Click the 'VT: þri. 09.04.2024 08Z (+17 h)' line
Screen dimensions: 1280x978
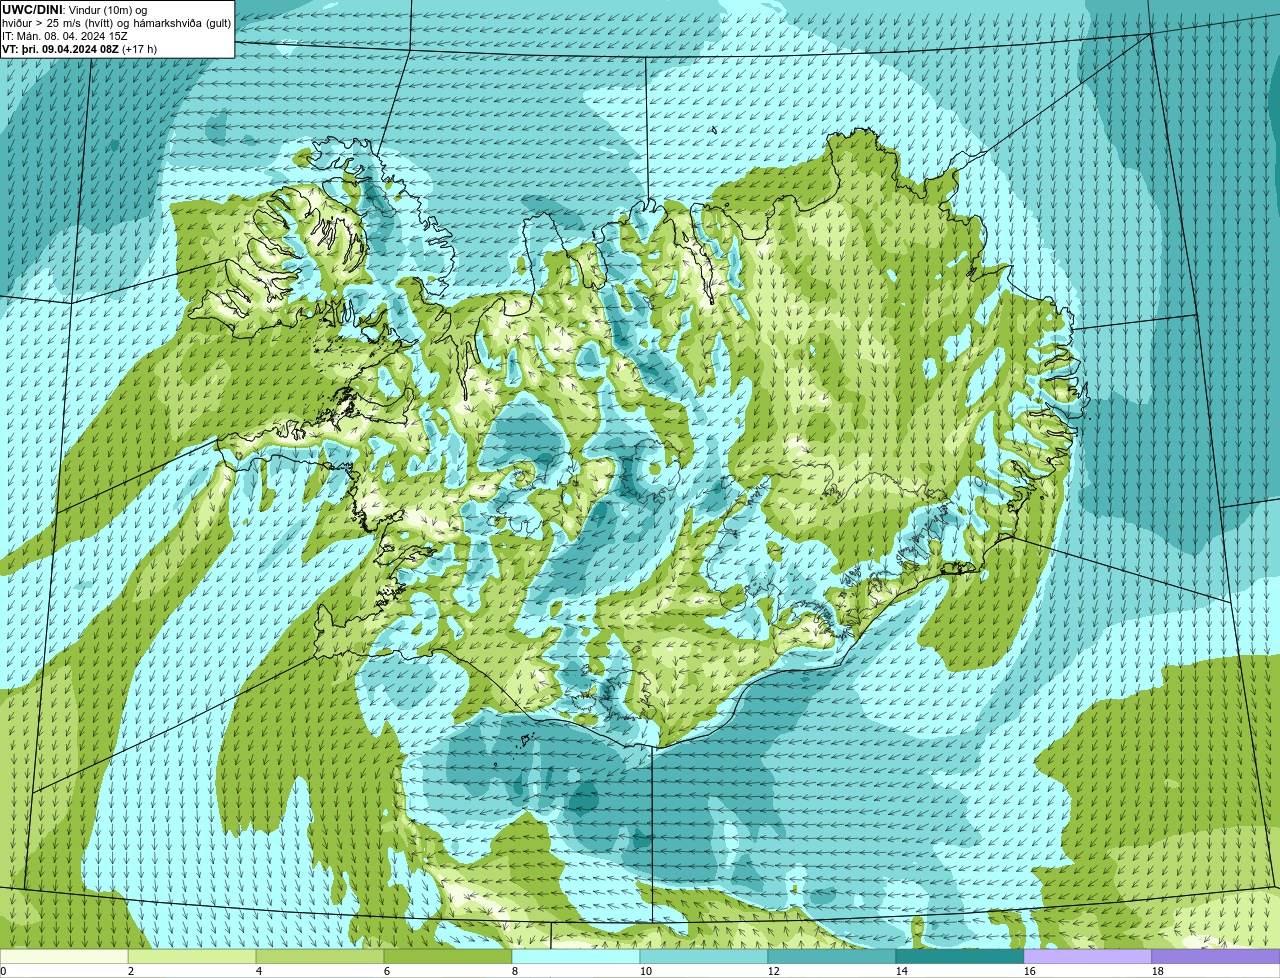(x=79, y=49)
